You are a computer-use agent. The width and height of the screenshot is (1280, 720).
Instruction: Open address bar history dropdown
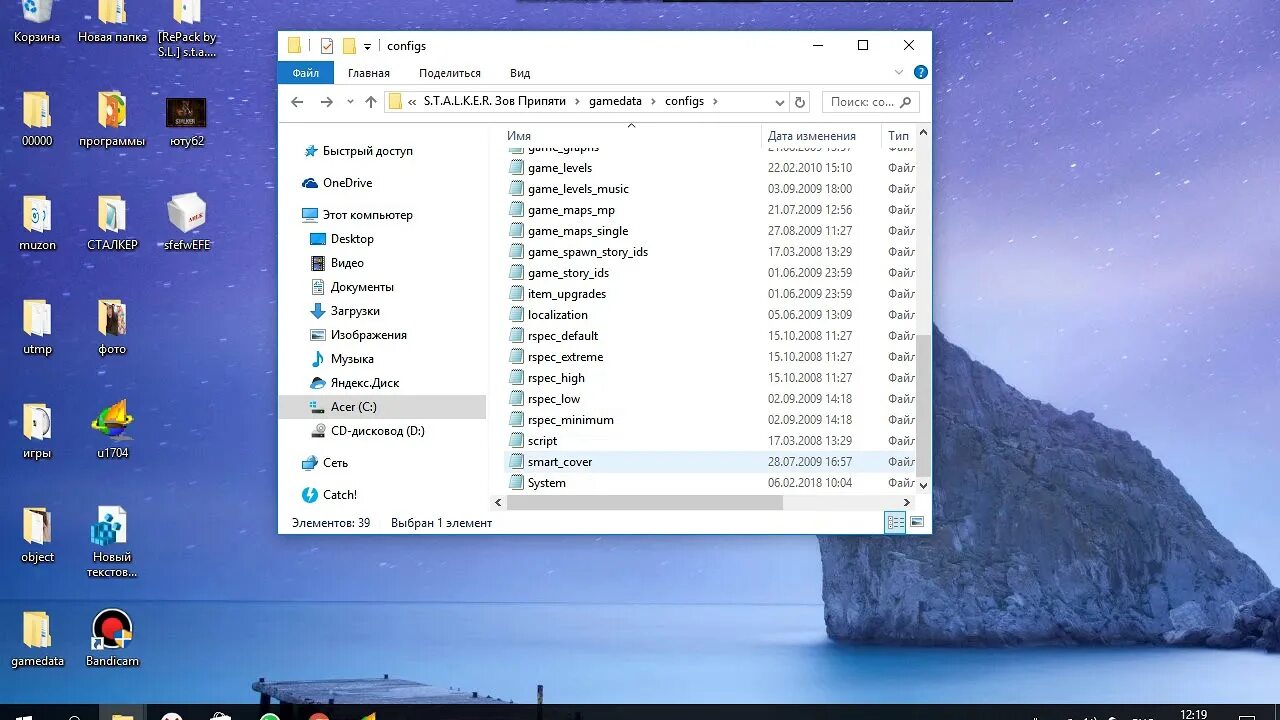(x=779, y=102)
